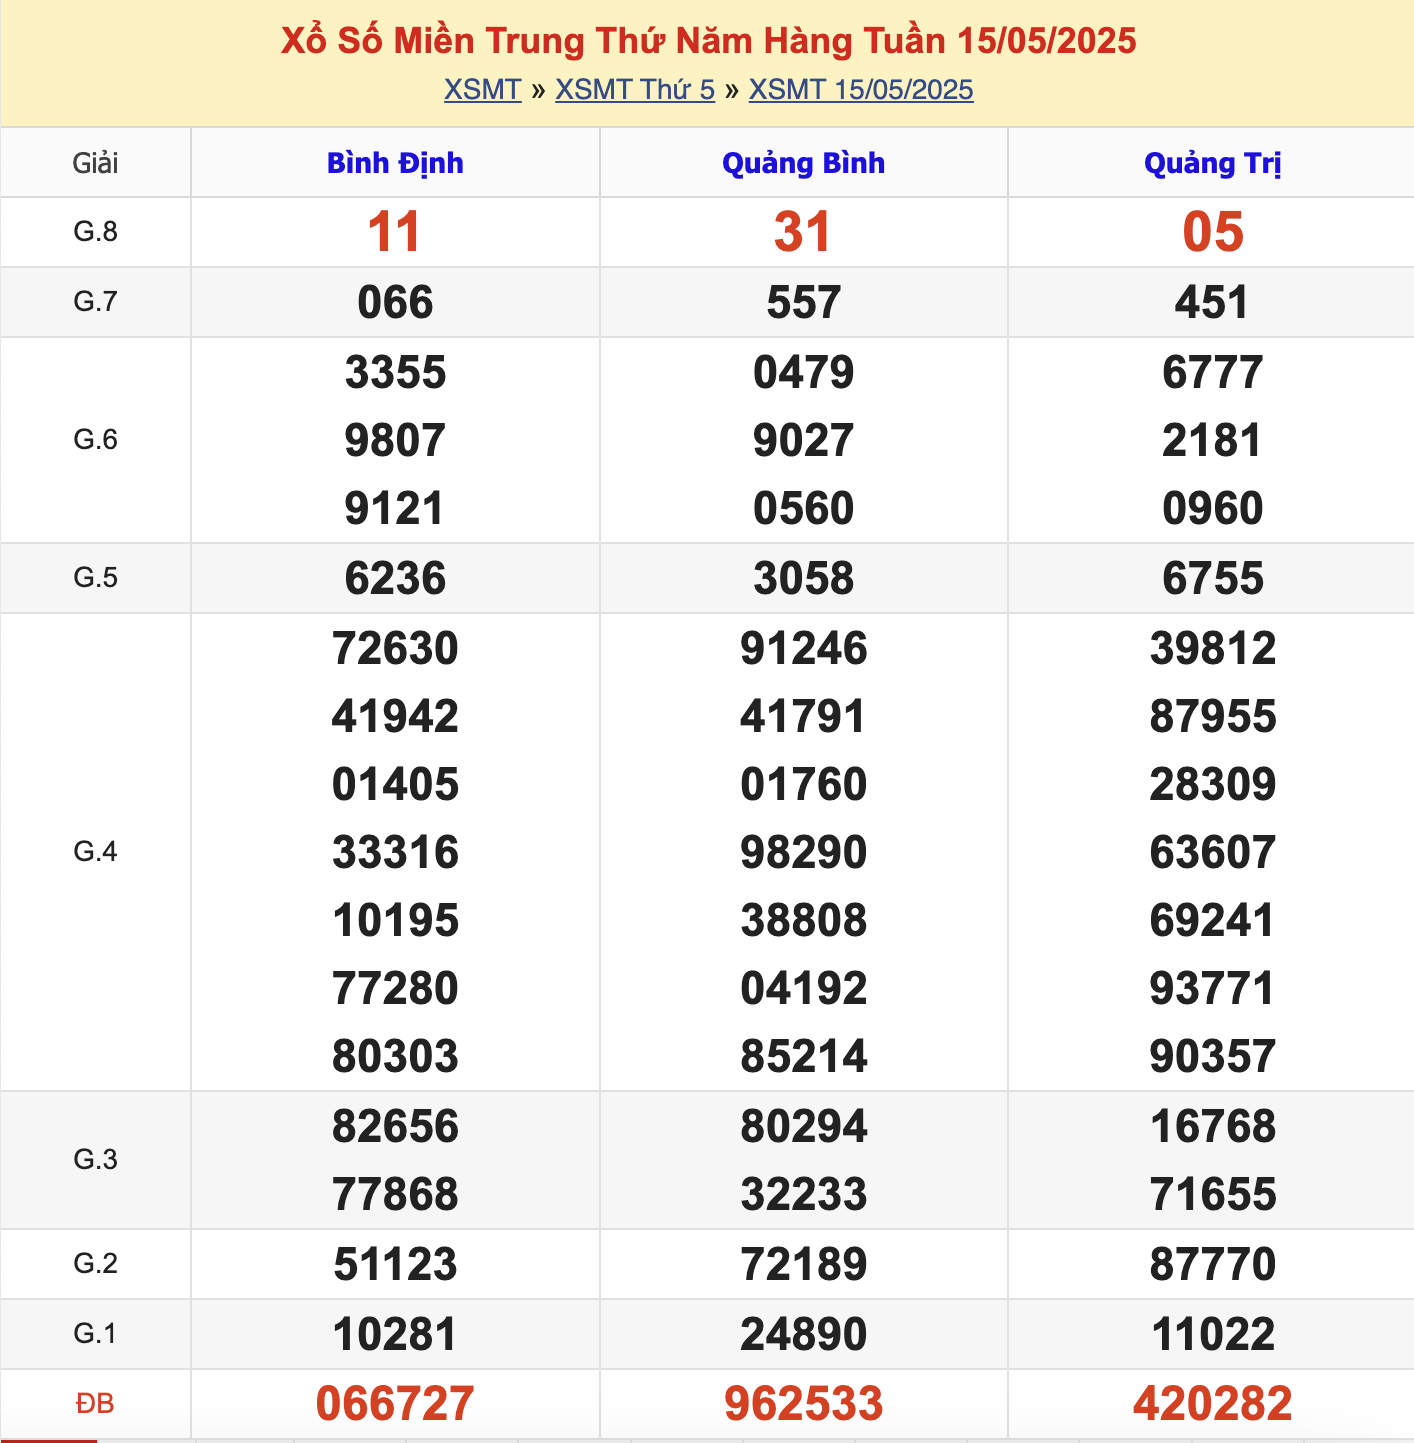
Task: Select the G.6 number 9027
Action: pos(804,441)
